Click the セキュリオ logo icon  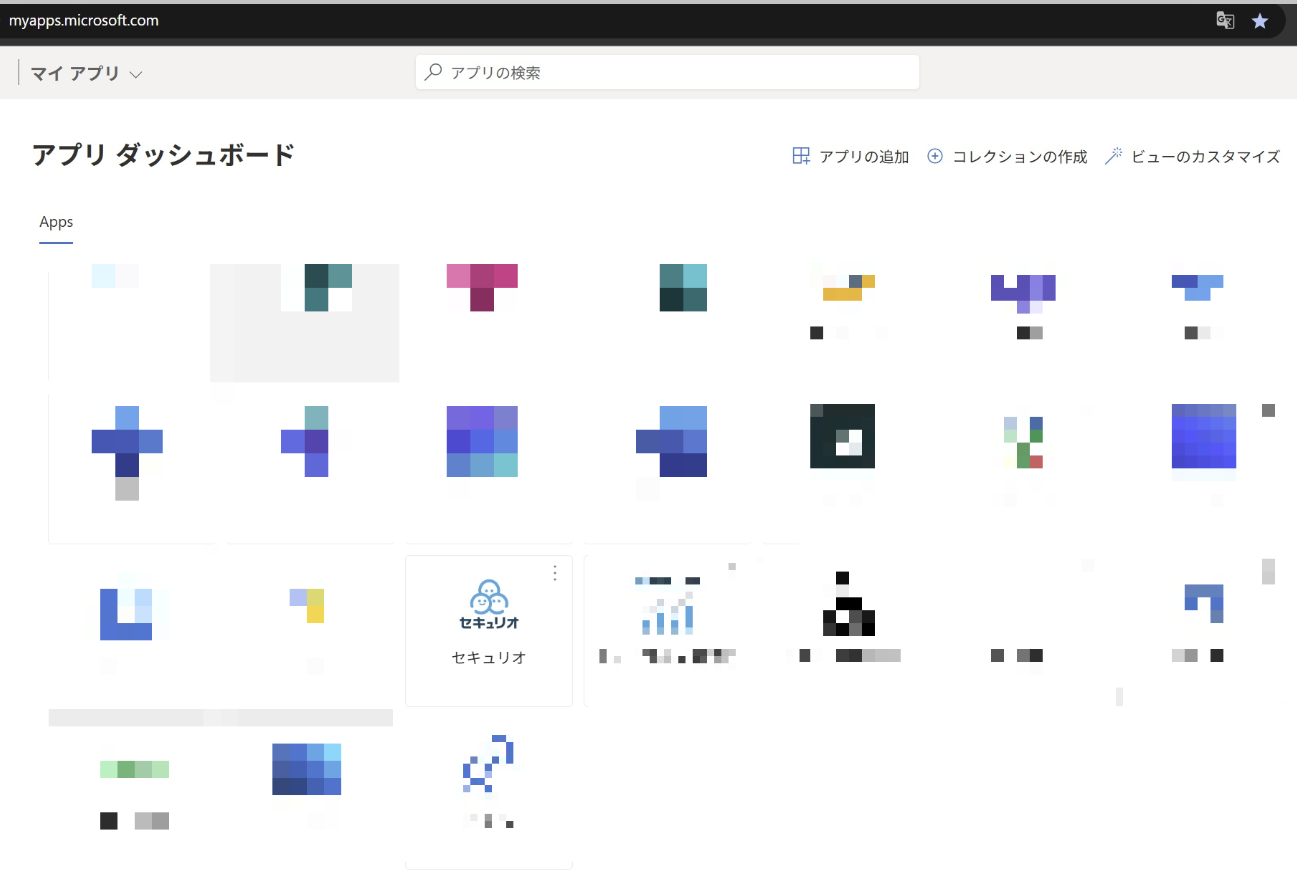(489, 604)
